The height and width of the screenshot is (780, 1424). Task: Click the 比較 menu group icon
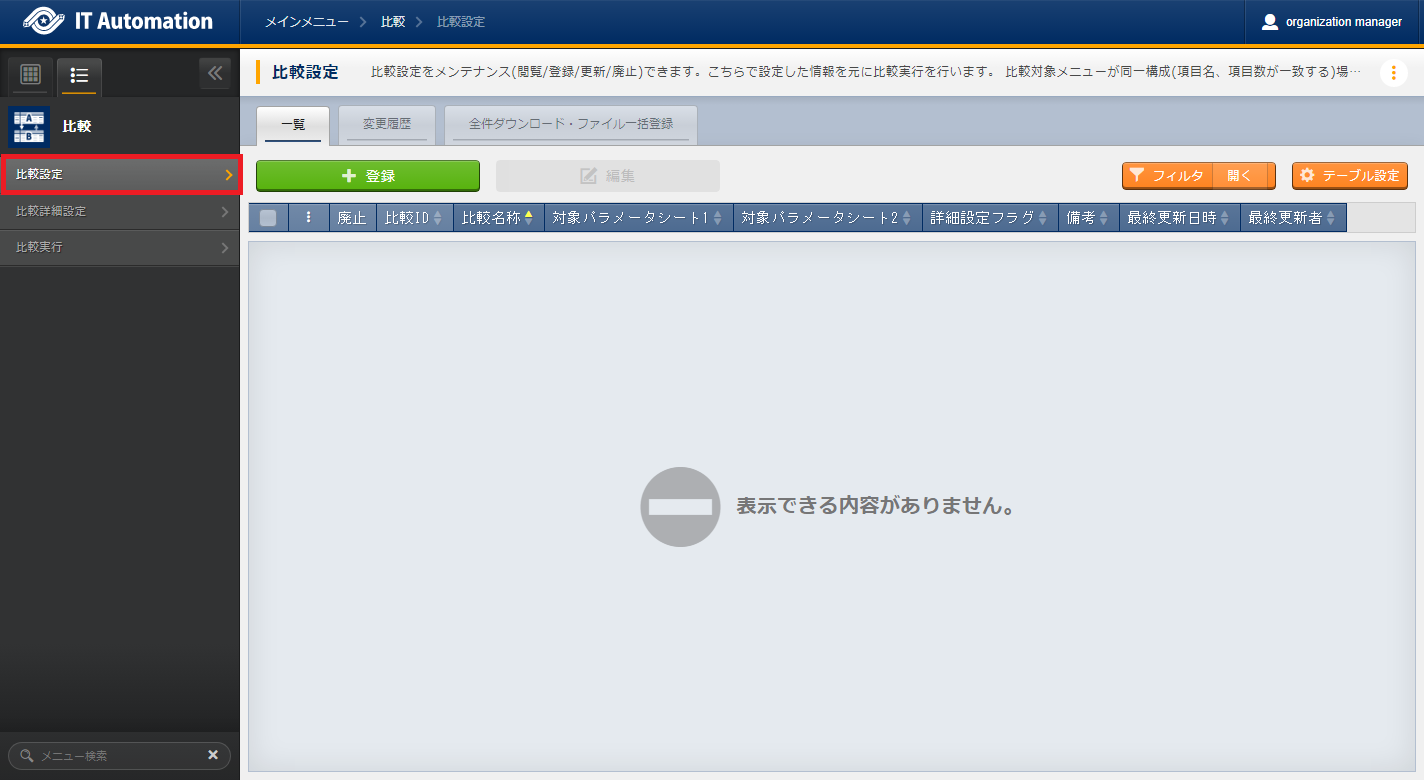click(x=29, y=127)
